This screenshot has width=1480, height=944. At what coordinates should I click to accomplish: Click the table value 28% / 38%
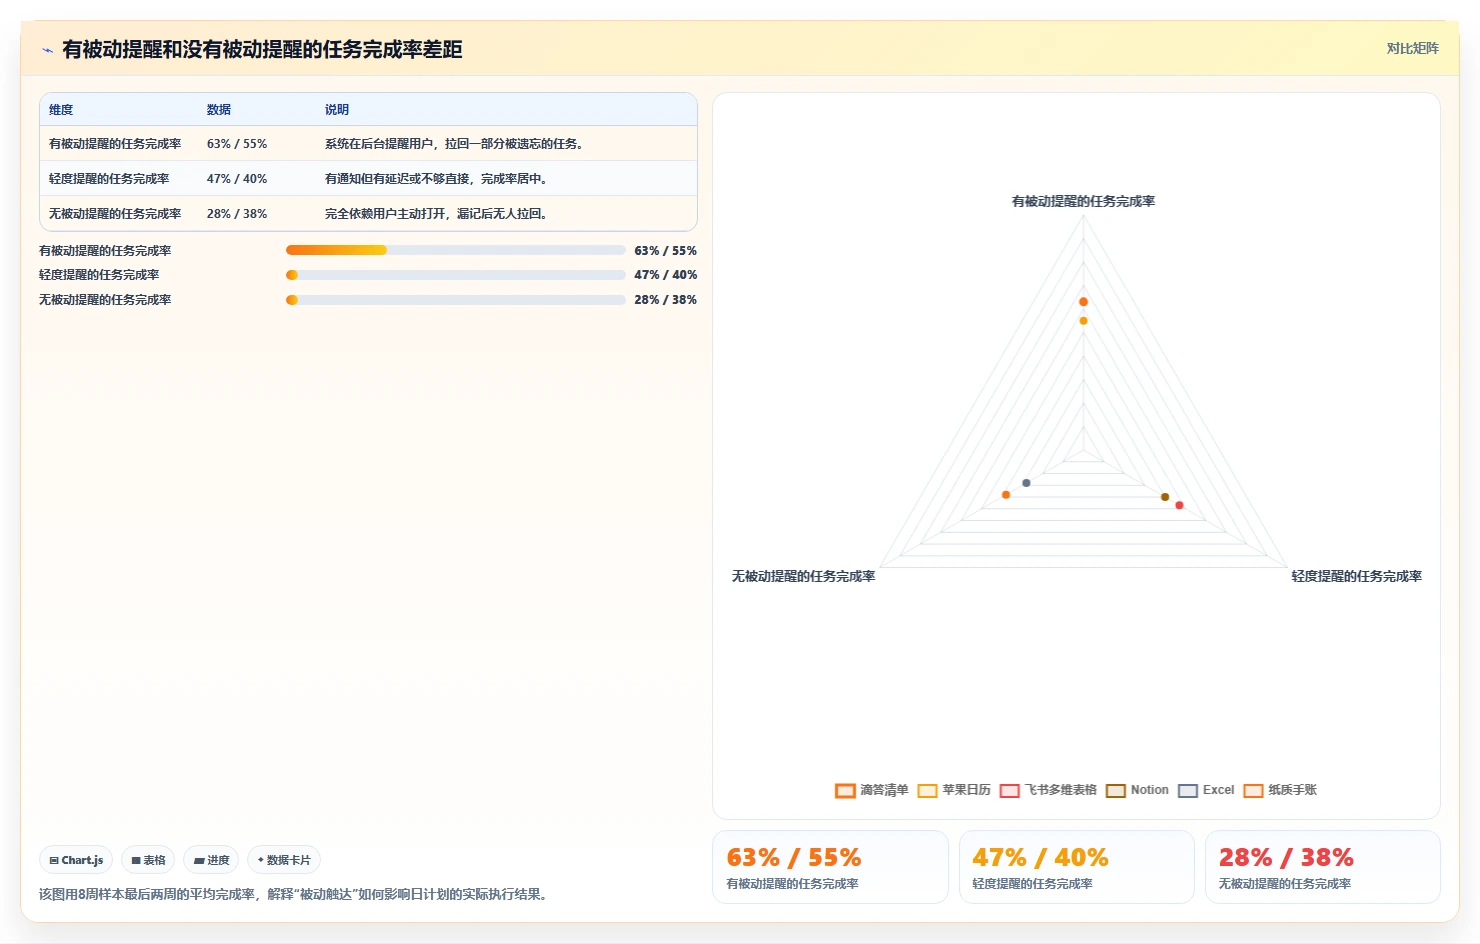coord(237,214)
